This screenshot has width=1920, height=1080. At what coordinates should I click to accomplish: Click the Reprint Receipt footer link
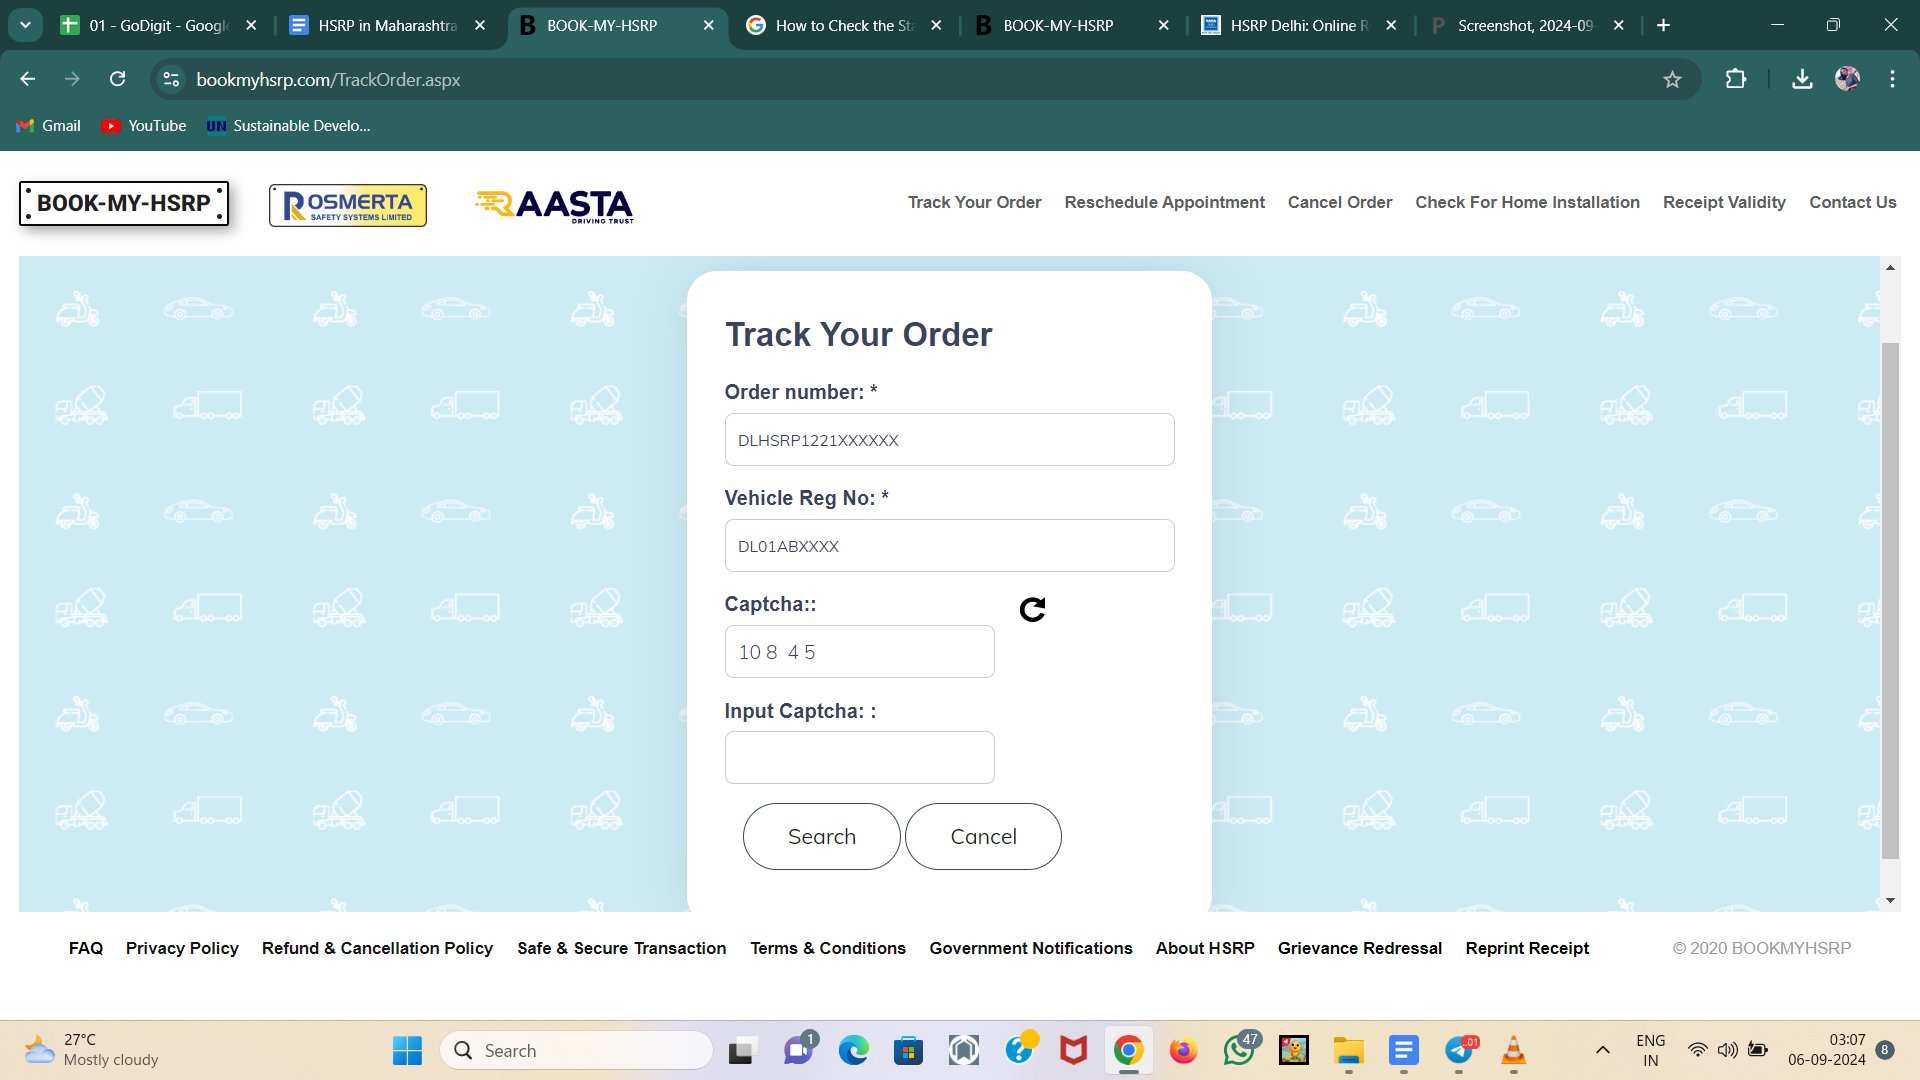[x=1526, y=947]
